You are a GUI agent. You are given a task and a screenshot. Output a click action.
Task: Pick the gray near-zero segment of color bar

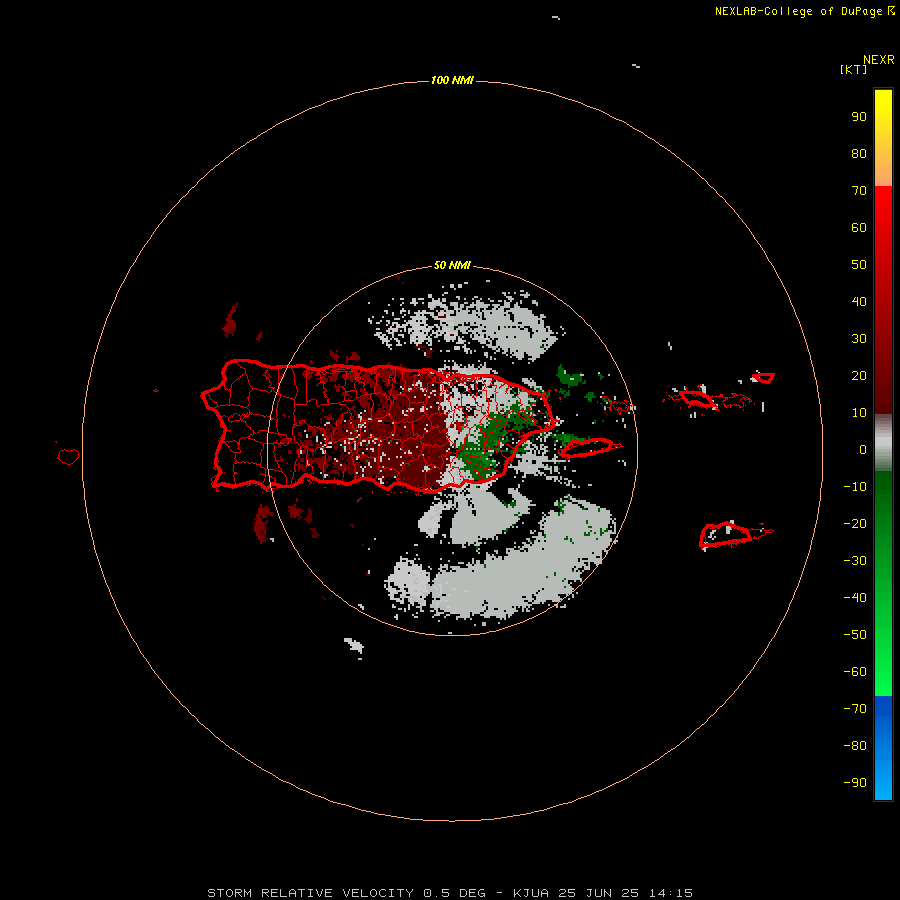(x=883, y=443)
